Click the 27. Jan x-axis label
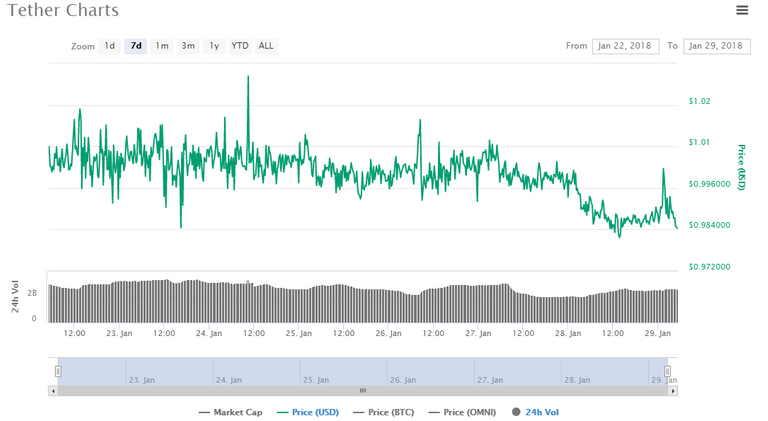This screenshot has height=421, width=768. tap(478, 333)
